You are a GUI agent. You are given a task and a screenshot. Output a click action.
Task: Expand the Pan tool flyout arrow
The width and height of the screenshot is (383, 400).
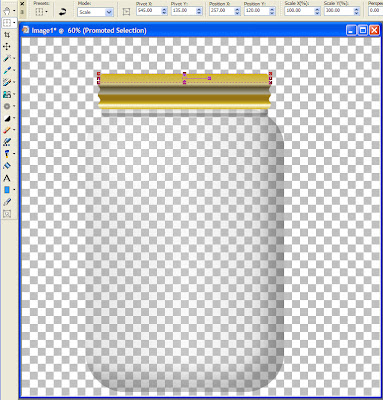14,11
